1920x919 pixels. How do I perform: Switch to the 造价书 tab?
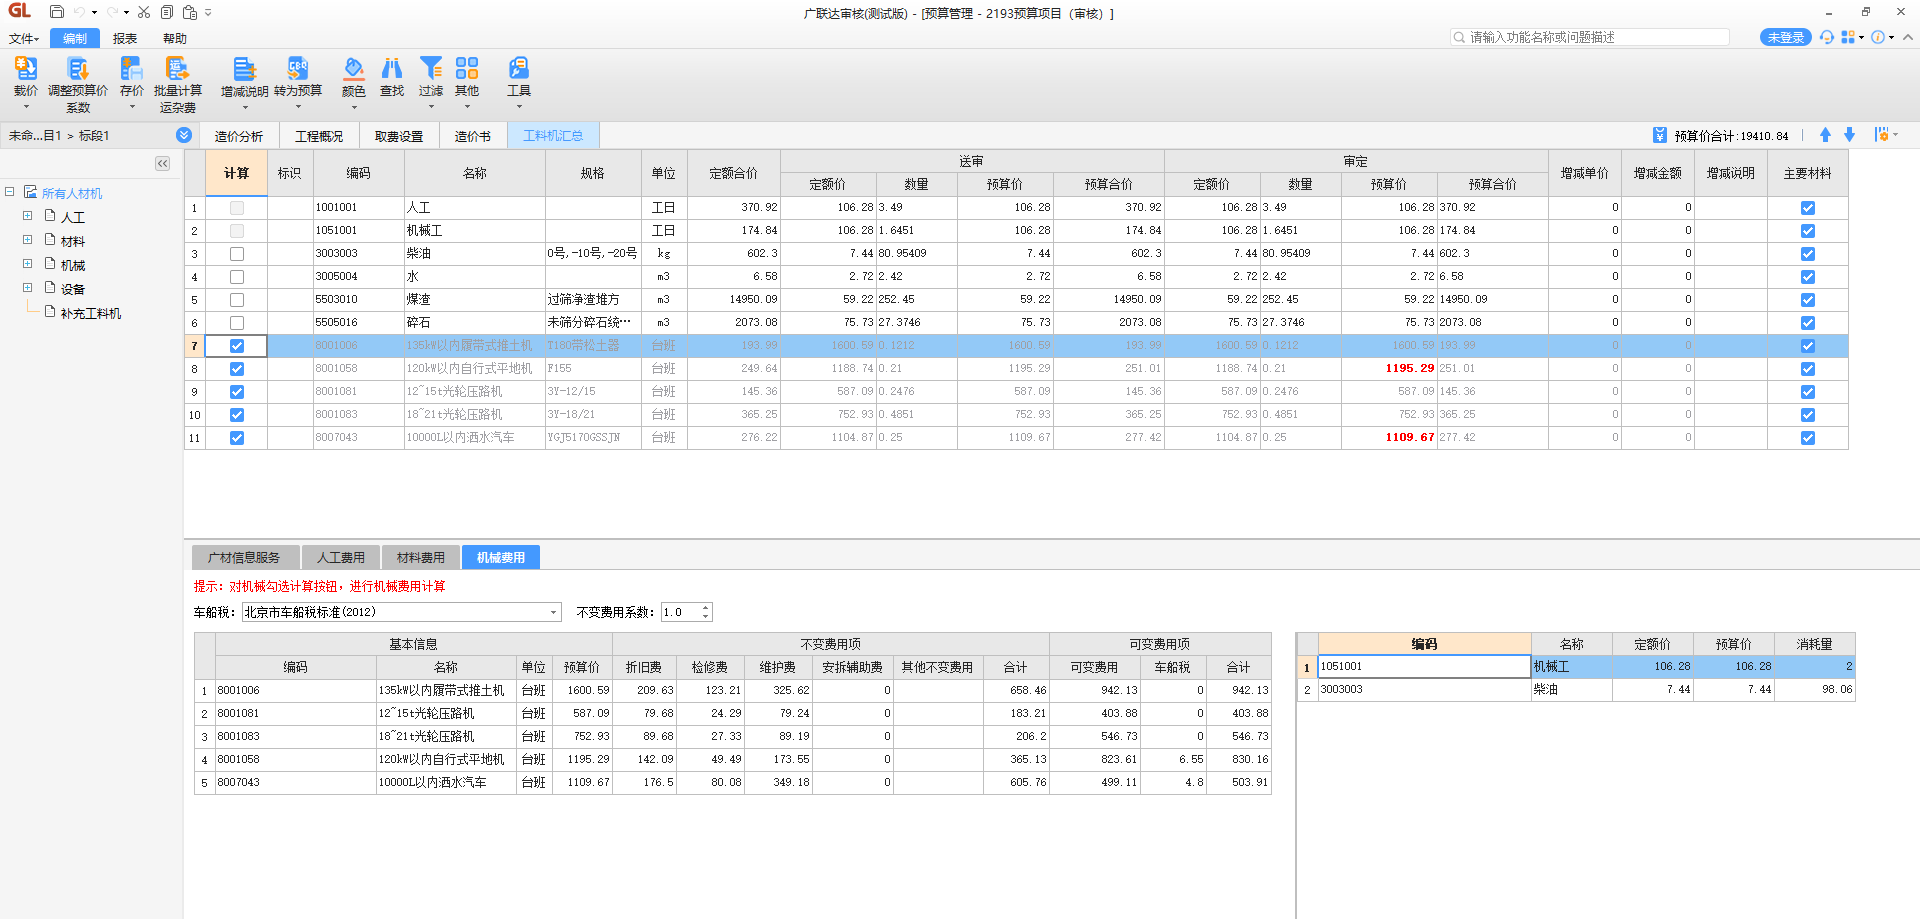click(x=473, y=136)
